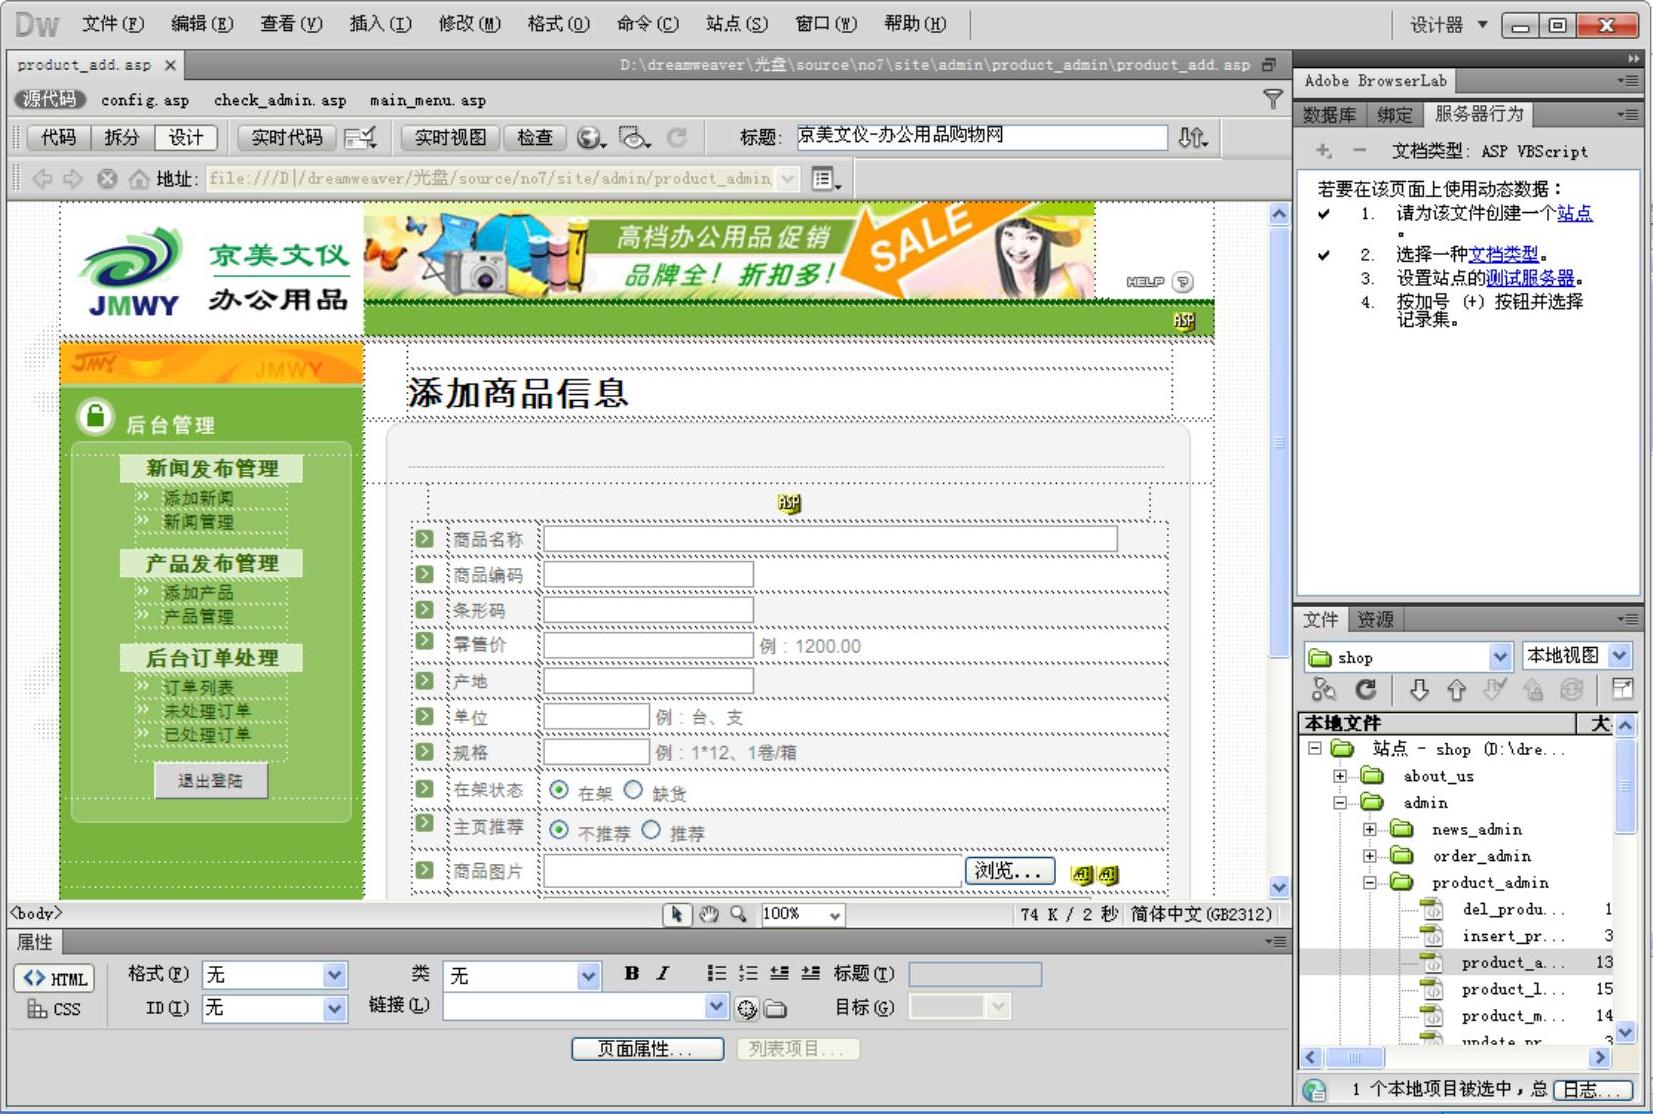Screen dimensions: 1653x1114
Task: Toggle the 实时视图 live view button
Action: (x=450, y=137)
